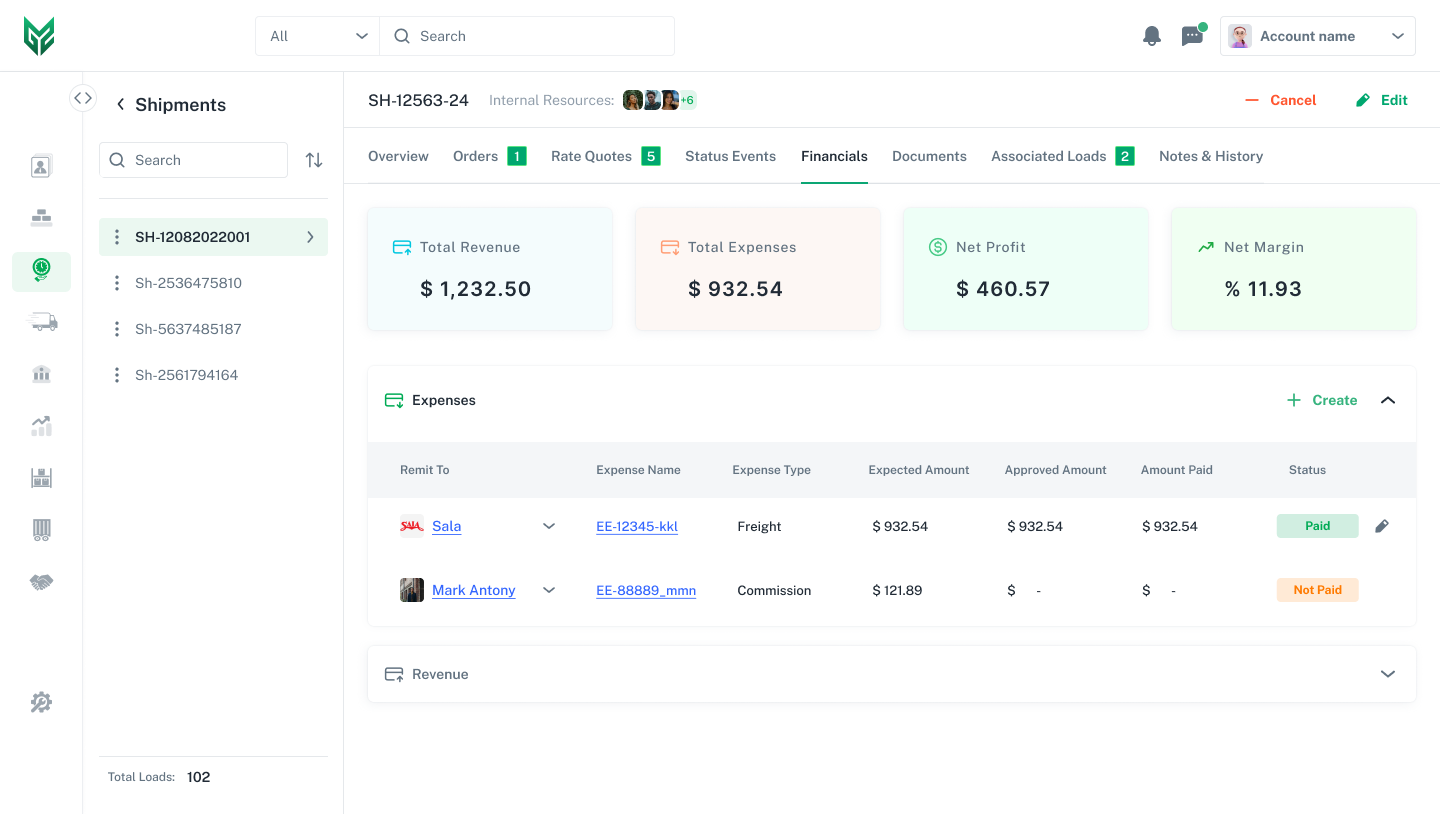Open the delivery truck sidebar icon
This screenshot has height=814, width=1440.
pyautogui.click(x=41, y=322)
